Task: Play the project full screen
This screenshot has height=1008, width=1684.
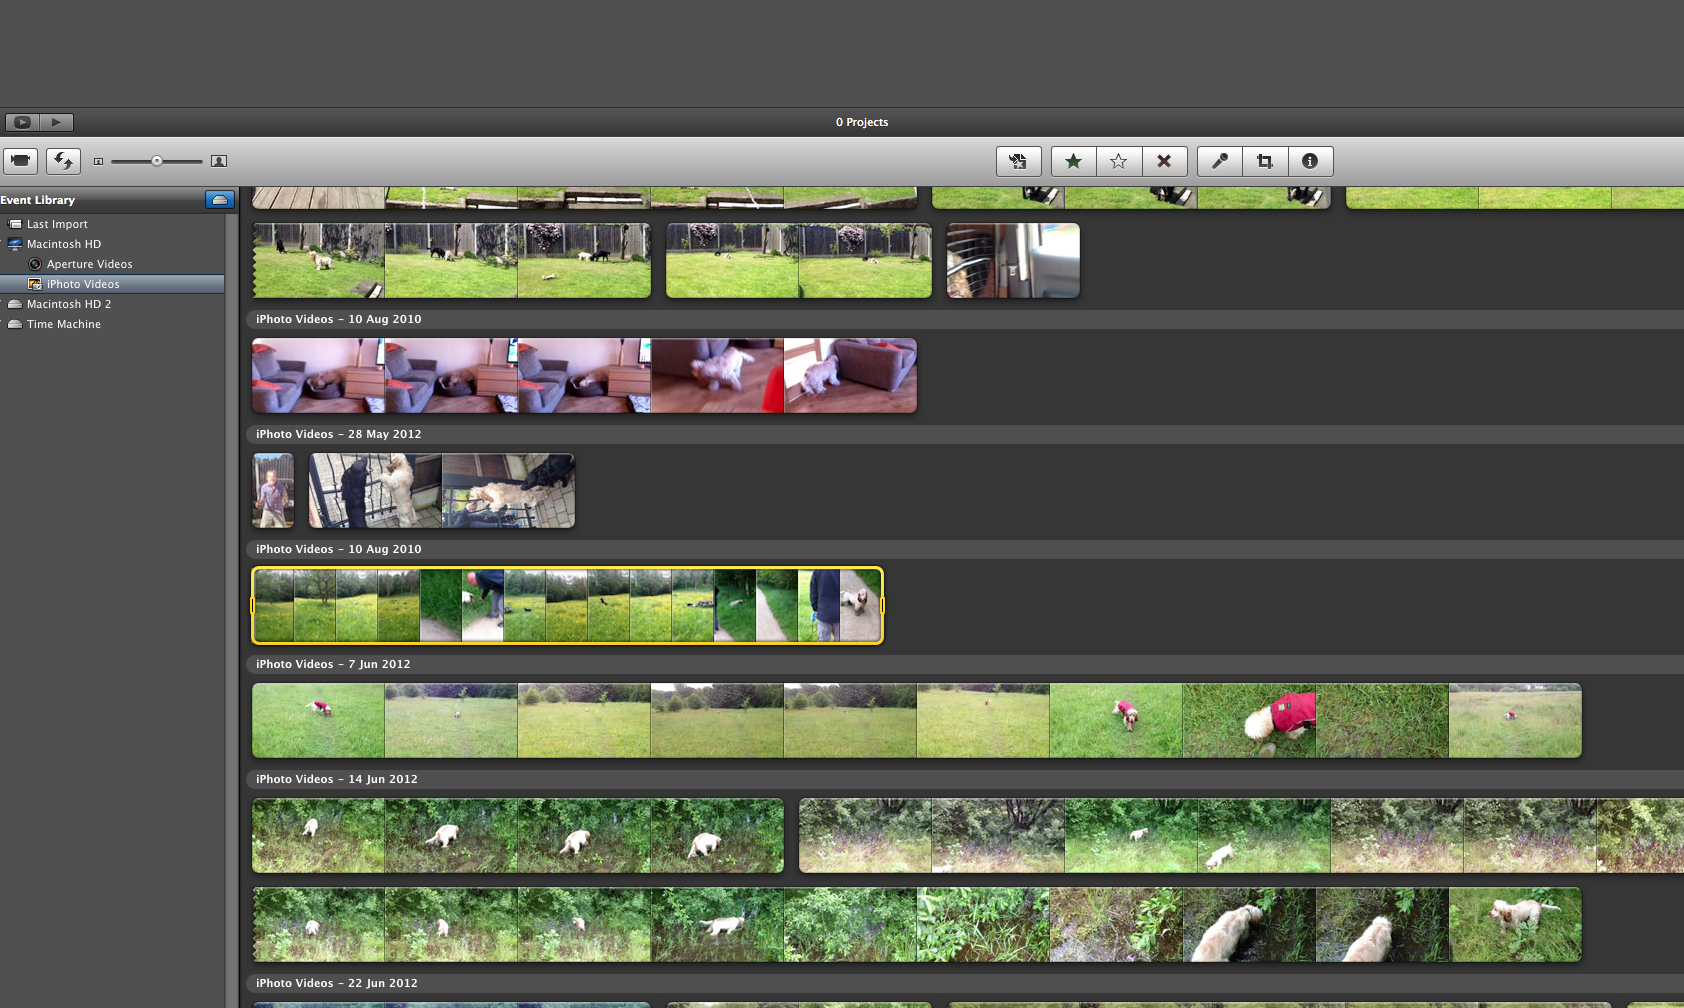Action: tap(22, 122)
